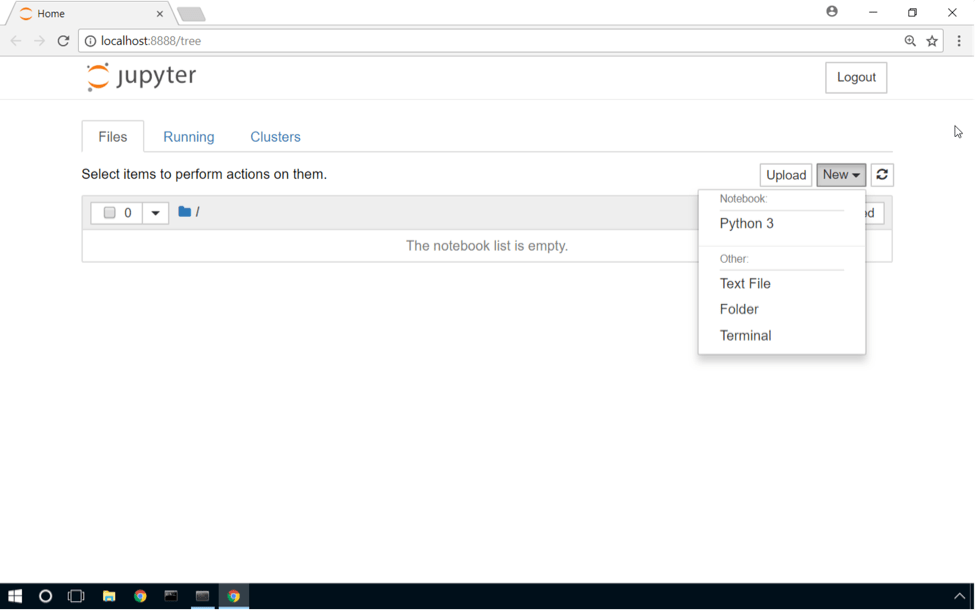Click 'The notebook list is empty.' text
Screen dimensions: 975x610
tap(487, 246)
